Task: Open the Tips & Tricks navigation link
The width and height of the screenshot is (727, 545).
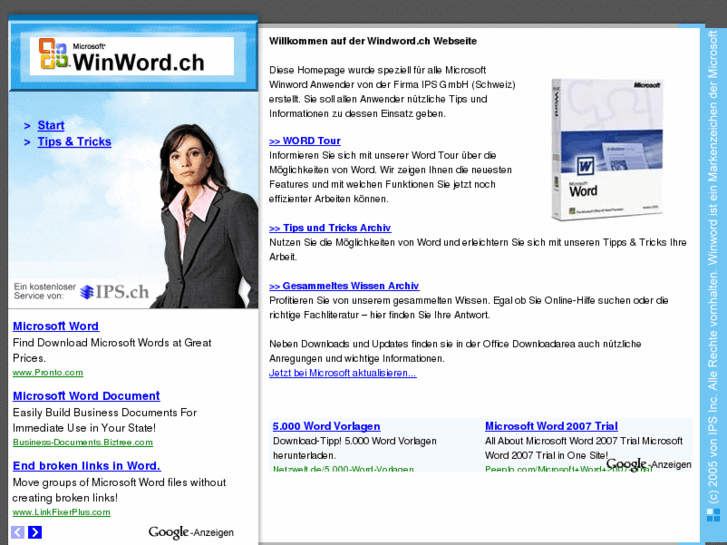Action: pos(74,141)
